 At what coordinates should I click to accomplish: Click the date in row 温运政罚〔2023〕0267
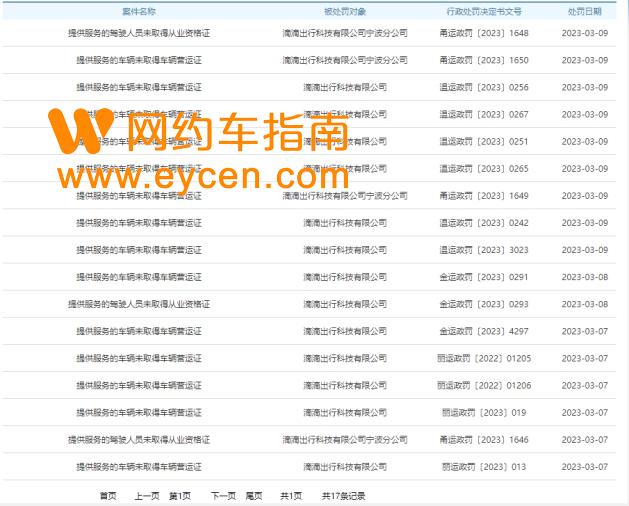pyautogui.click(x=584, y=114)
